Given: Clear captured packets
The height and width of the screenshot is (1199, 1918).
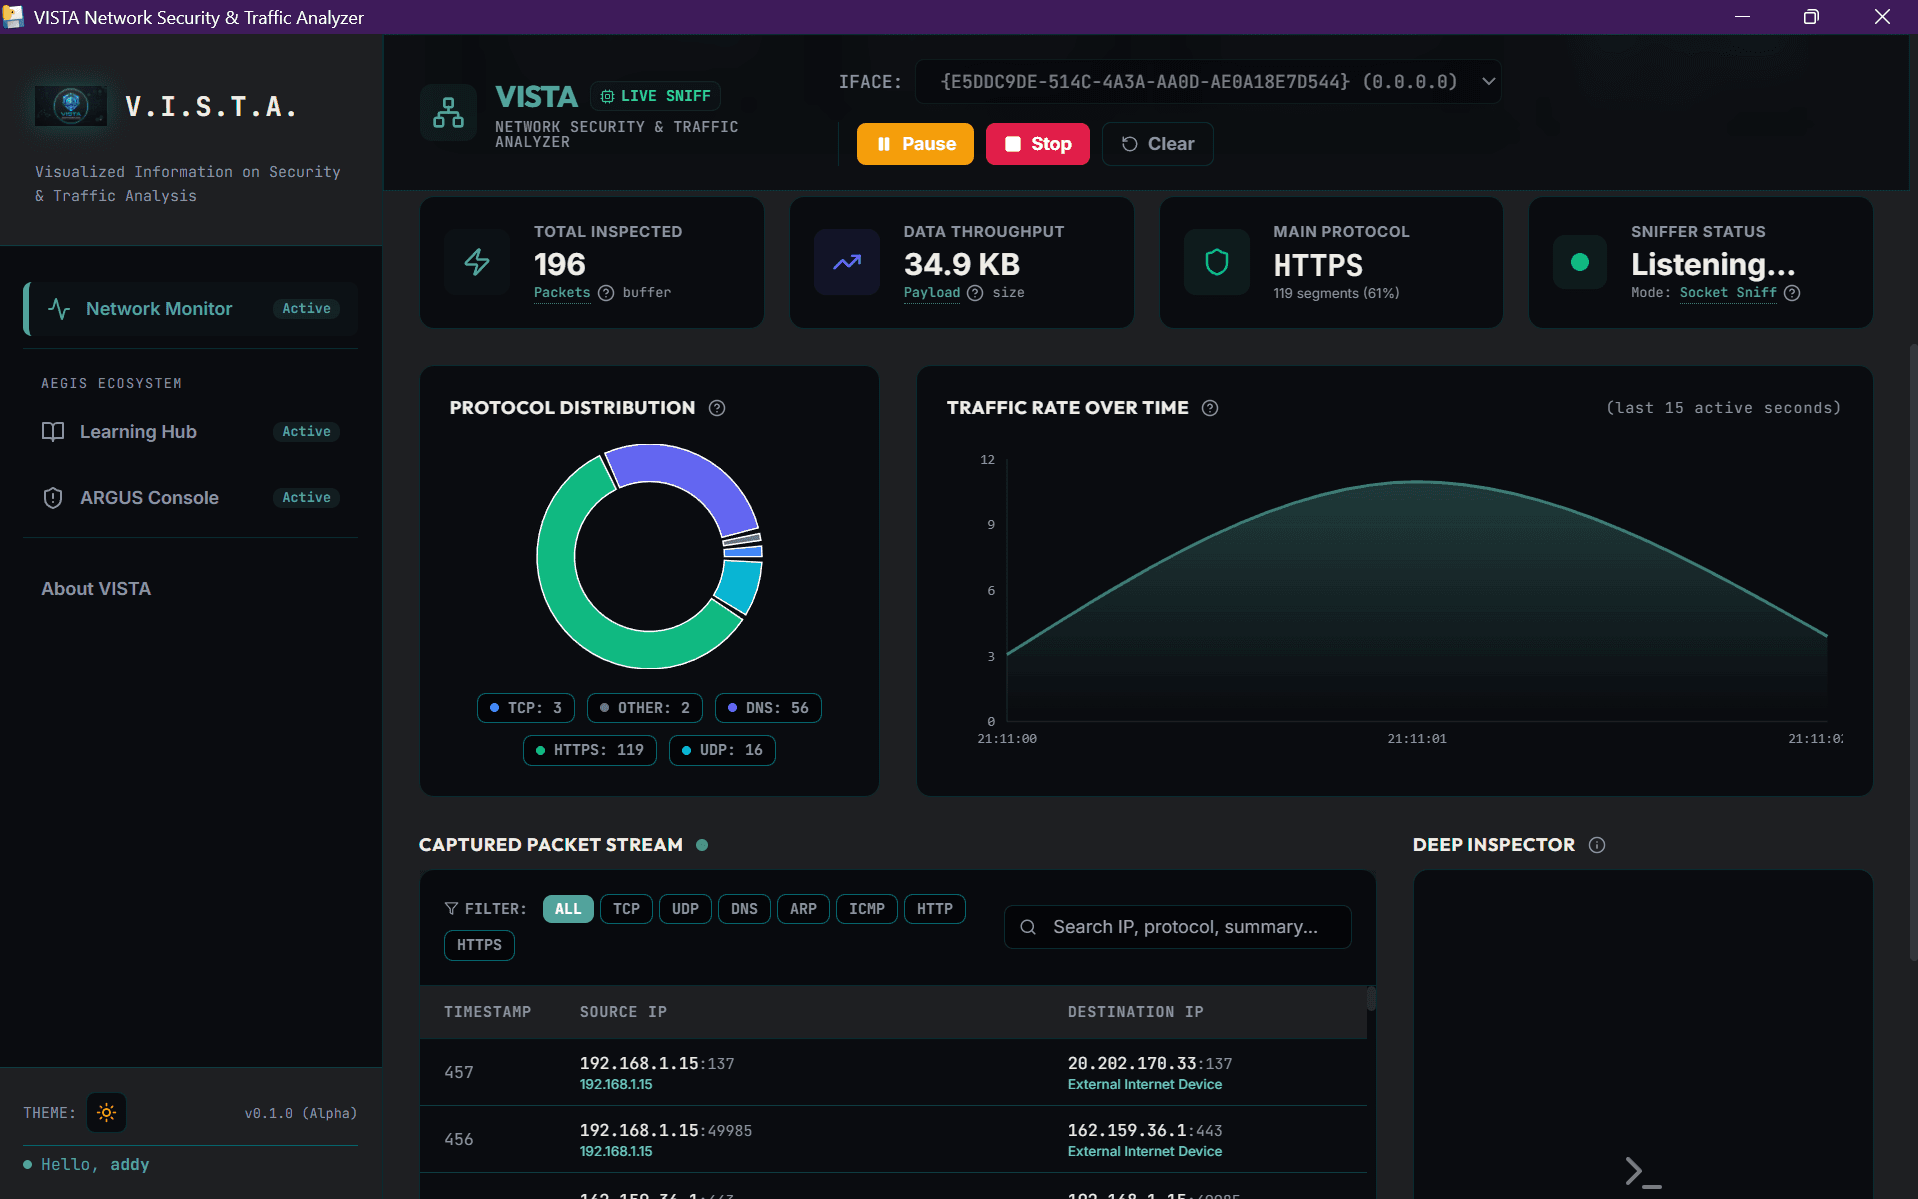Looking at the screenshot, I should click(1157, 144).
